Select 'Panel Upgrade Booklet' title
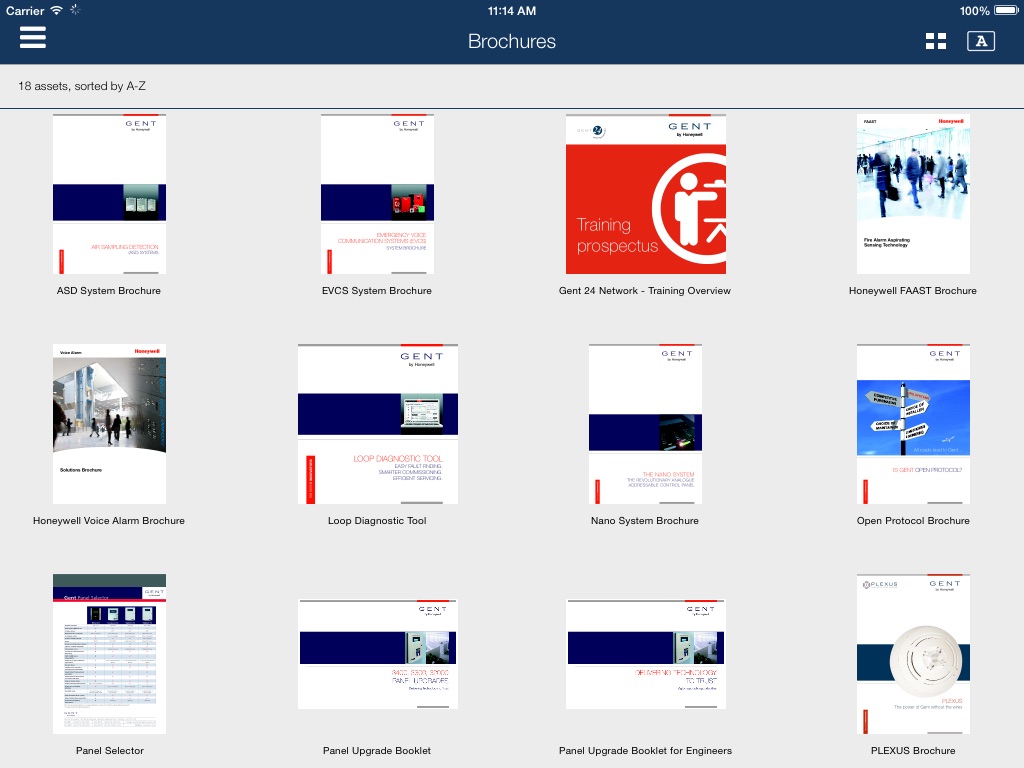 pyautogui.click(x=377, y=750)
